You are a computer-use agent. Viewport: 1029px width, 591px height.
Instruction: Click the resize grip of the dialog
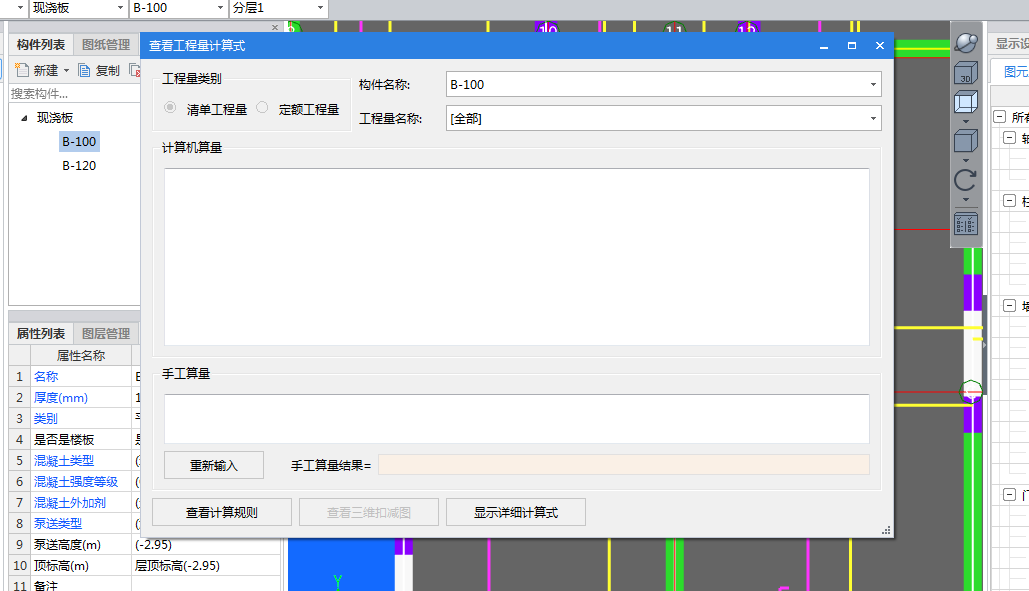pyautogui.click(x=886, y=530)
